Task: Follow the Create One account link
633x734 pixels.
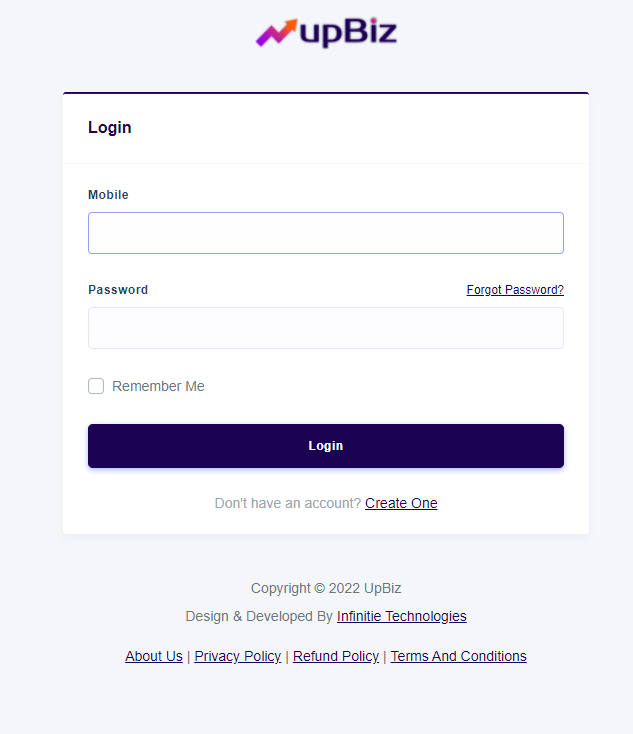Action: click(x=401, y=503)
